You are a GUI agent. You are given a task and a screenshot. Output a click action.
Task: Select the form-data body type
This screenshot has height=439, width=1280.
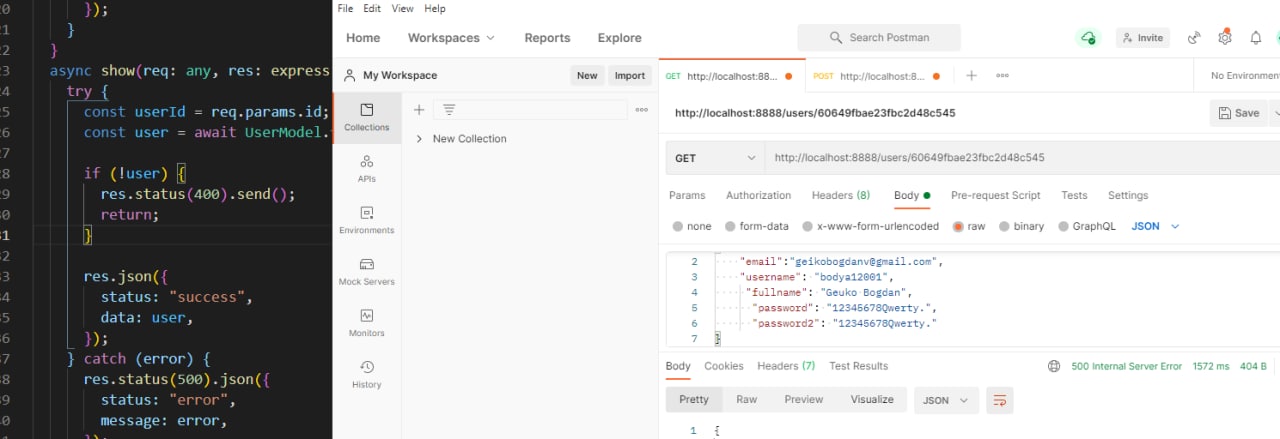pos(757,226)
